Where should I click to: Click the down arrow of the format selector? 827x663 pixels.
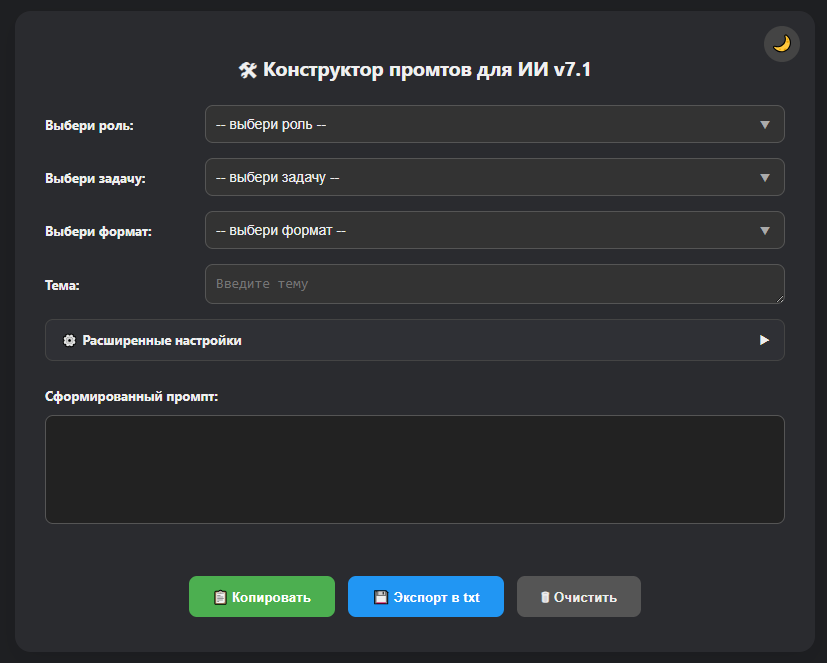pyautogui.click(x=765, y=231)
